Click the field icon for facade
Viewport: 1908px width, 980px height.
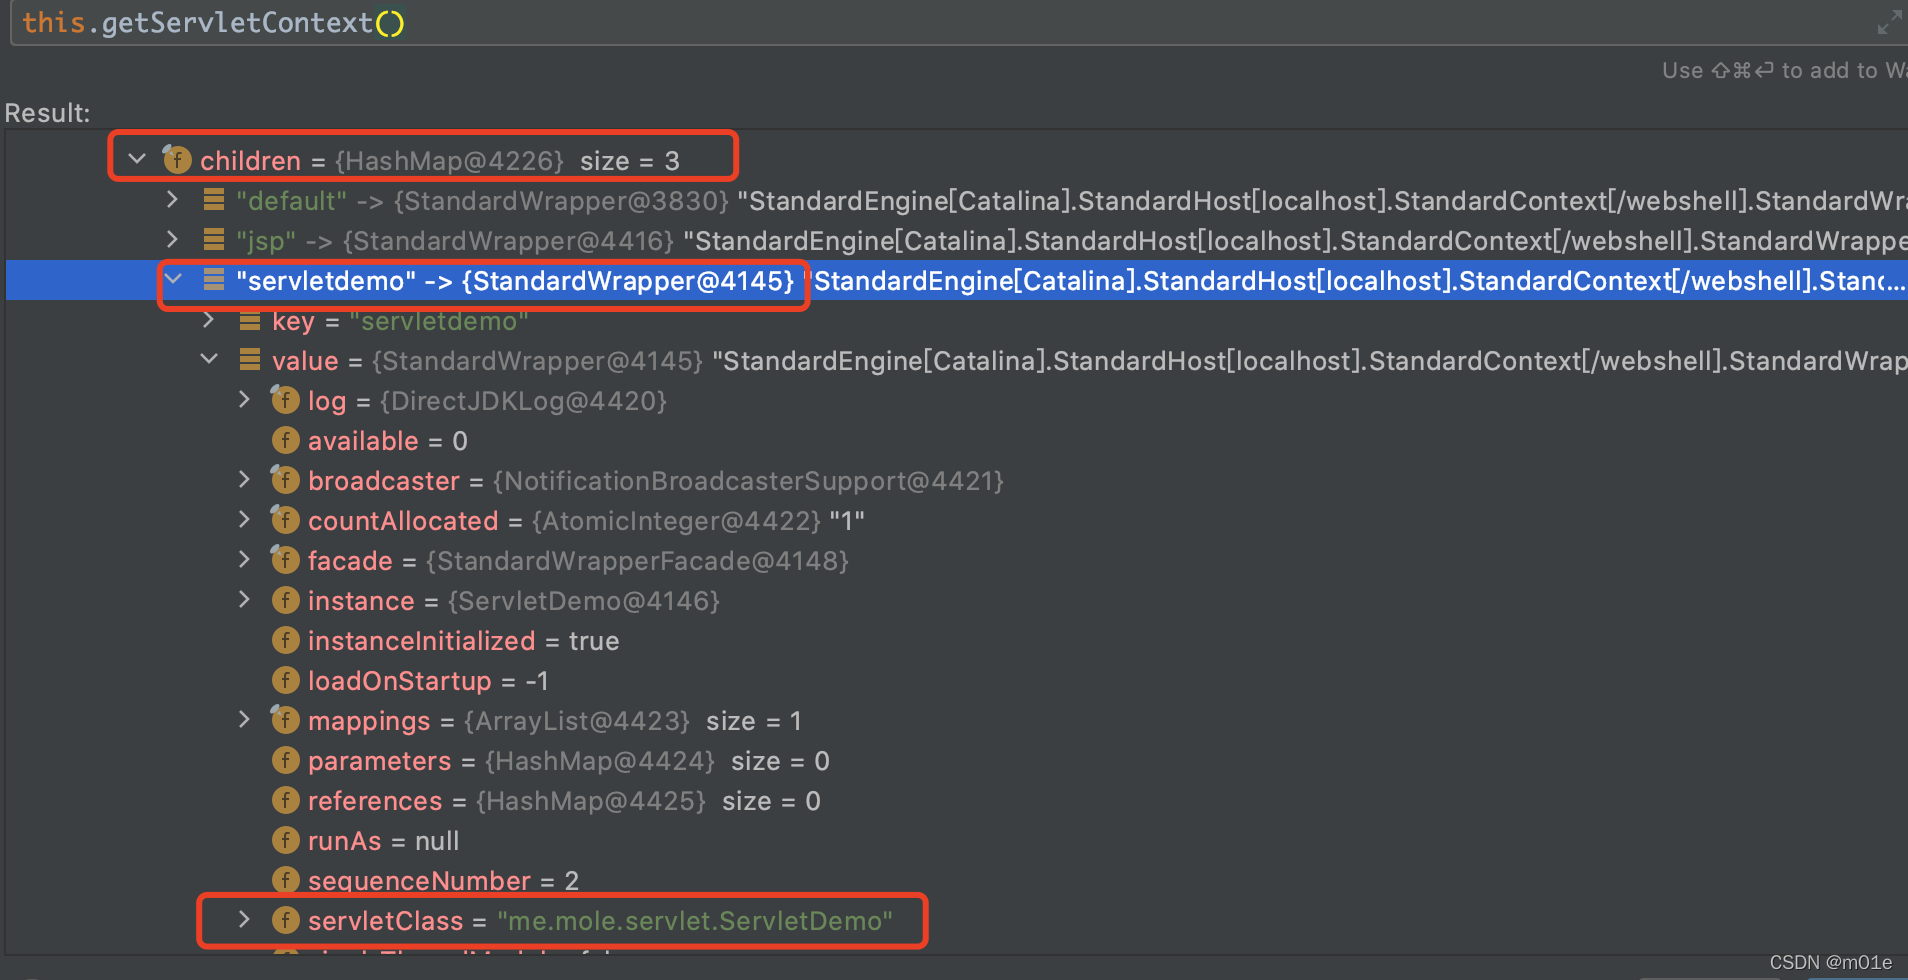click(285, 560)
